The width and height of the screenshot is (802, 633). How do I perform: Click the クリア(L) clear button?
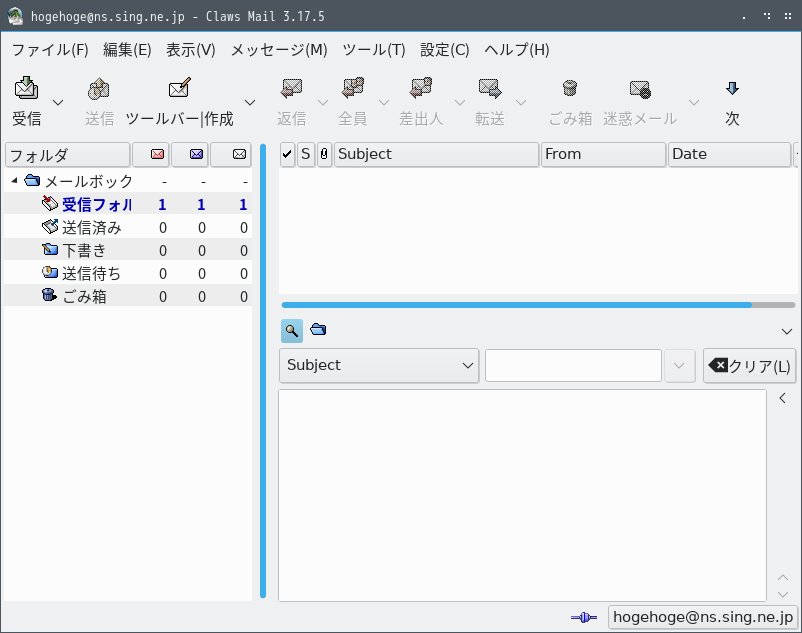coord(749,366)
